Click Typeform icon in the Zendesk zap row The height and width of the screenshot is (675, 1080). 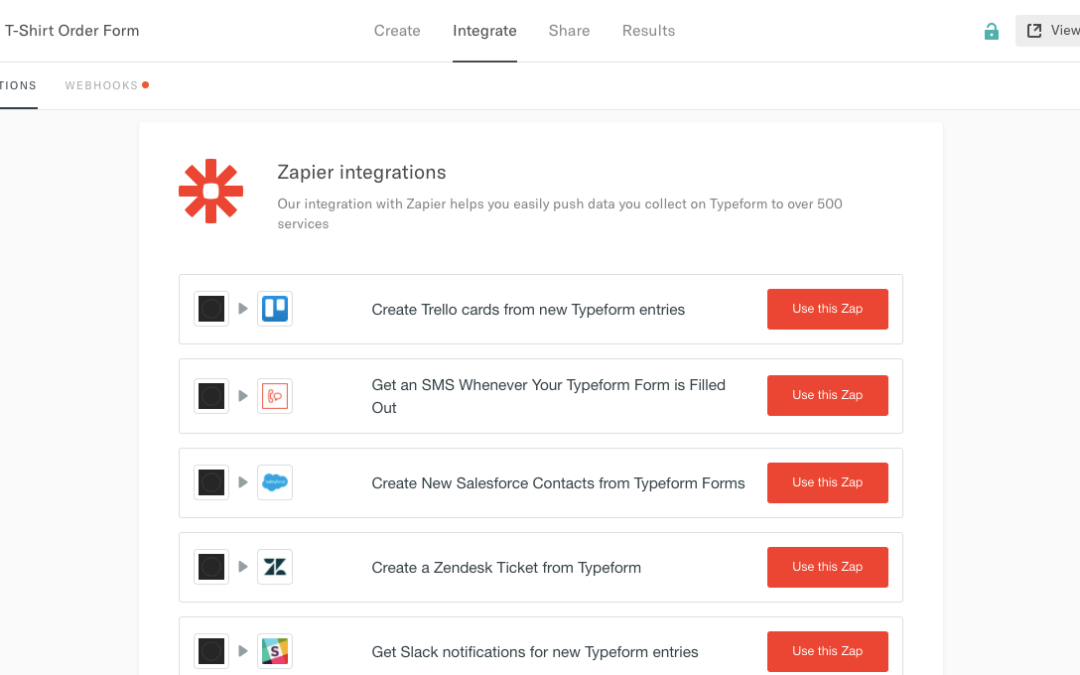pos(211,567)
